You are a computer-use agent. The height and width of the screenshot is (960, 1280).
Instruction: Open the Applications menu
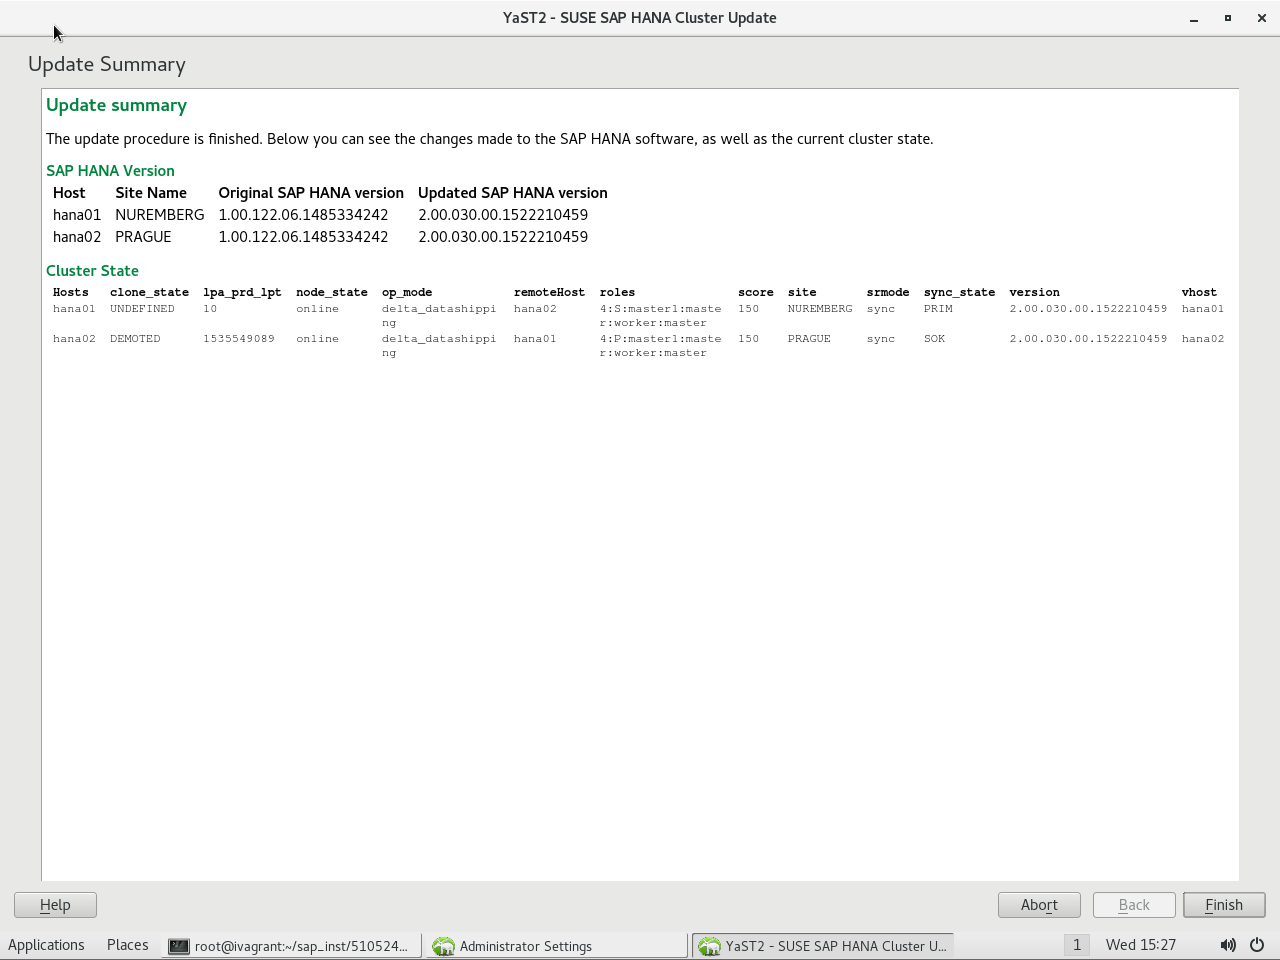[x=46, y=945]
